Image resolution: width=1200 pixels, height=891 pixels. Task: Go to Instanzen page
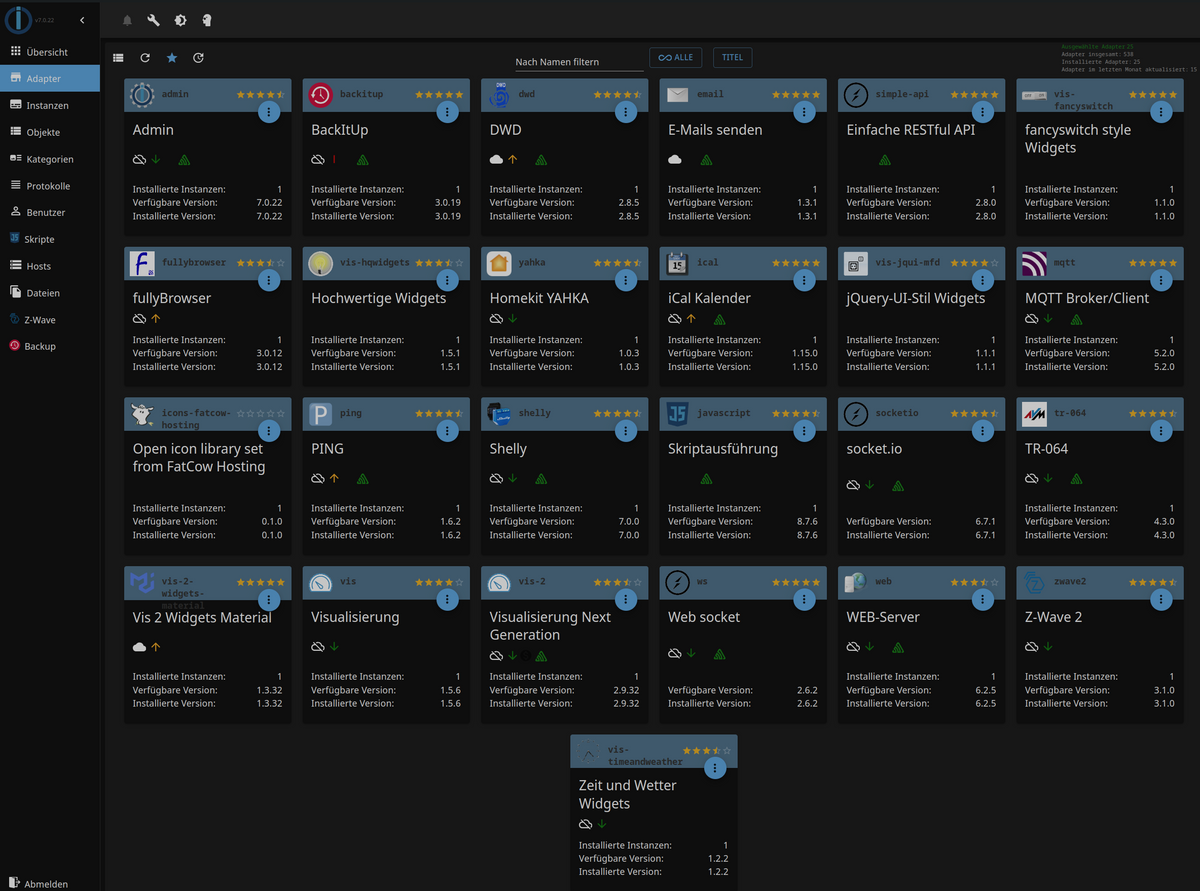click(50, 105)
